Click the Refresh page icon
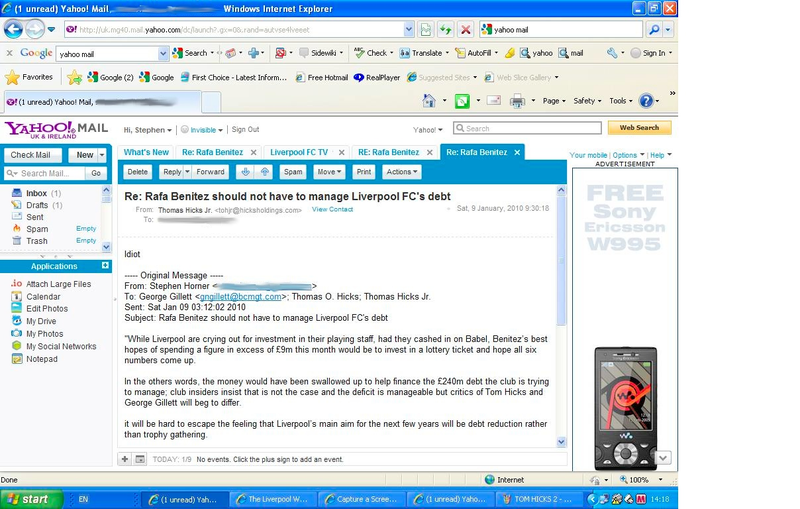 point(445,30)
